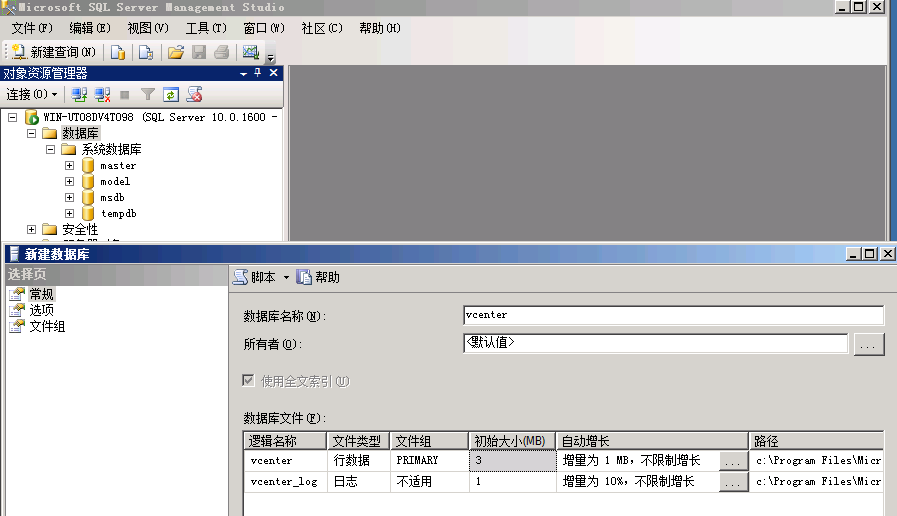Click the Activity Monitor icon in toolbar
This screenshot has height=516, width=897.
click(251, 52)
